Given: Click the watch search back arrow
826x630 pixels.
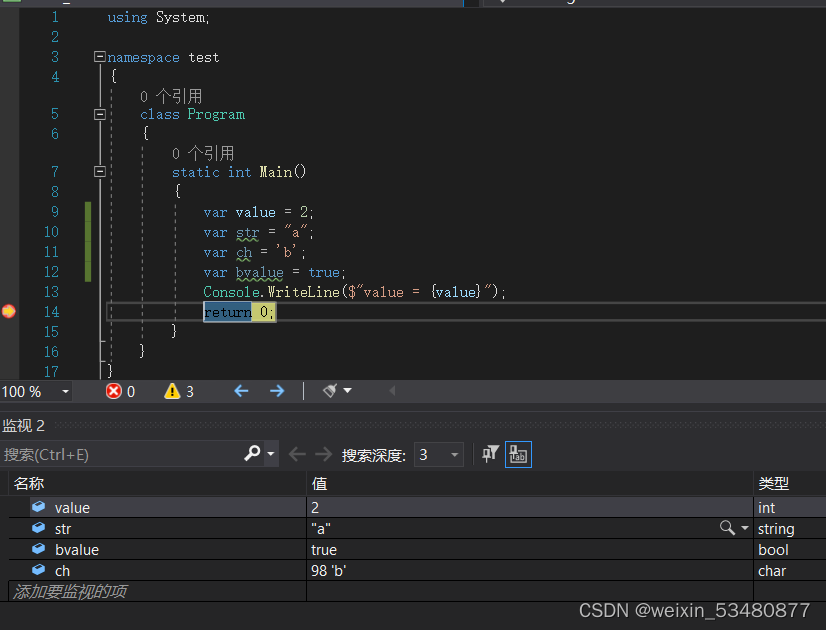Looking at the screenshot, I should pyautogui.click(x=298, y=454).
